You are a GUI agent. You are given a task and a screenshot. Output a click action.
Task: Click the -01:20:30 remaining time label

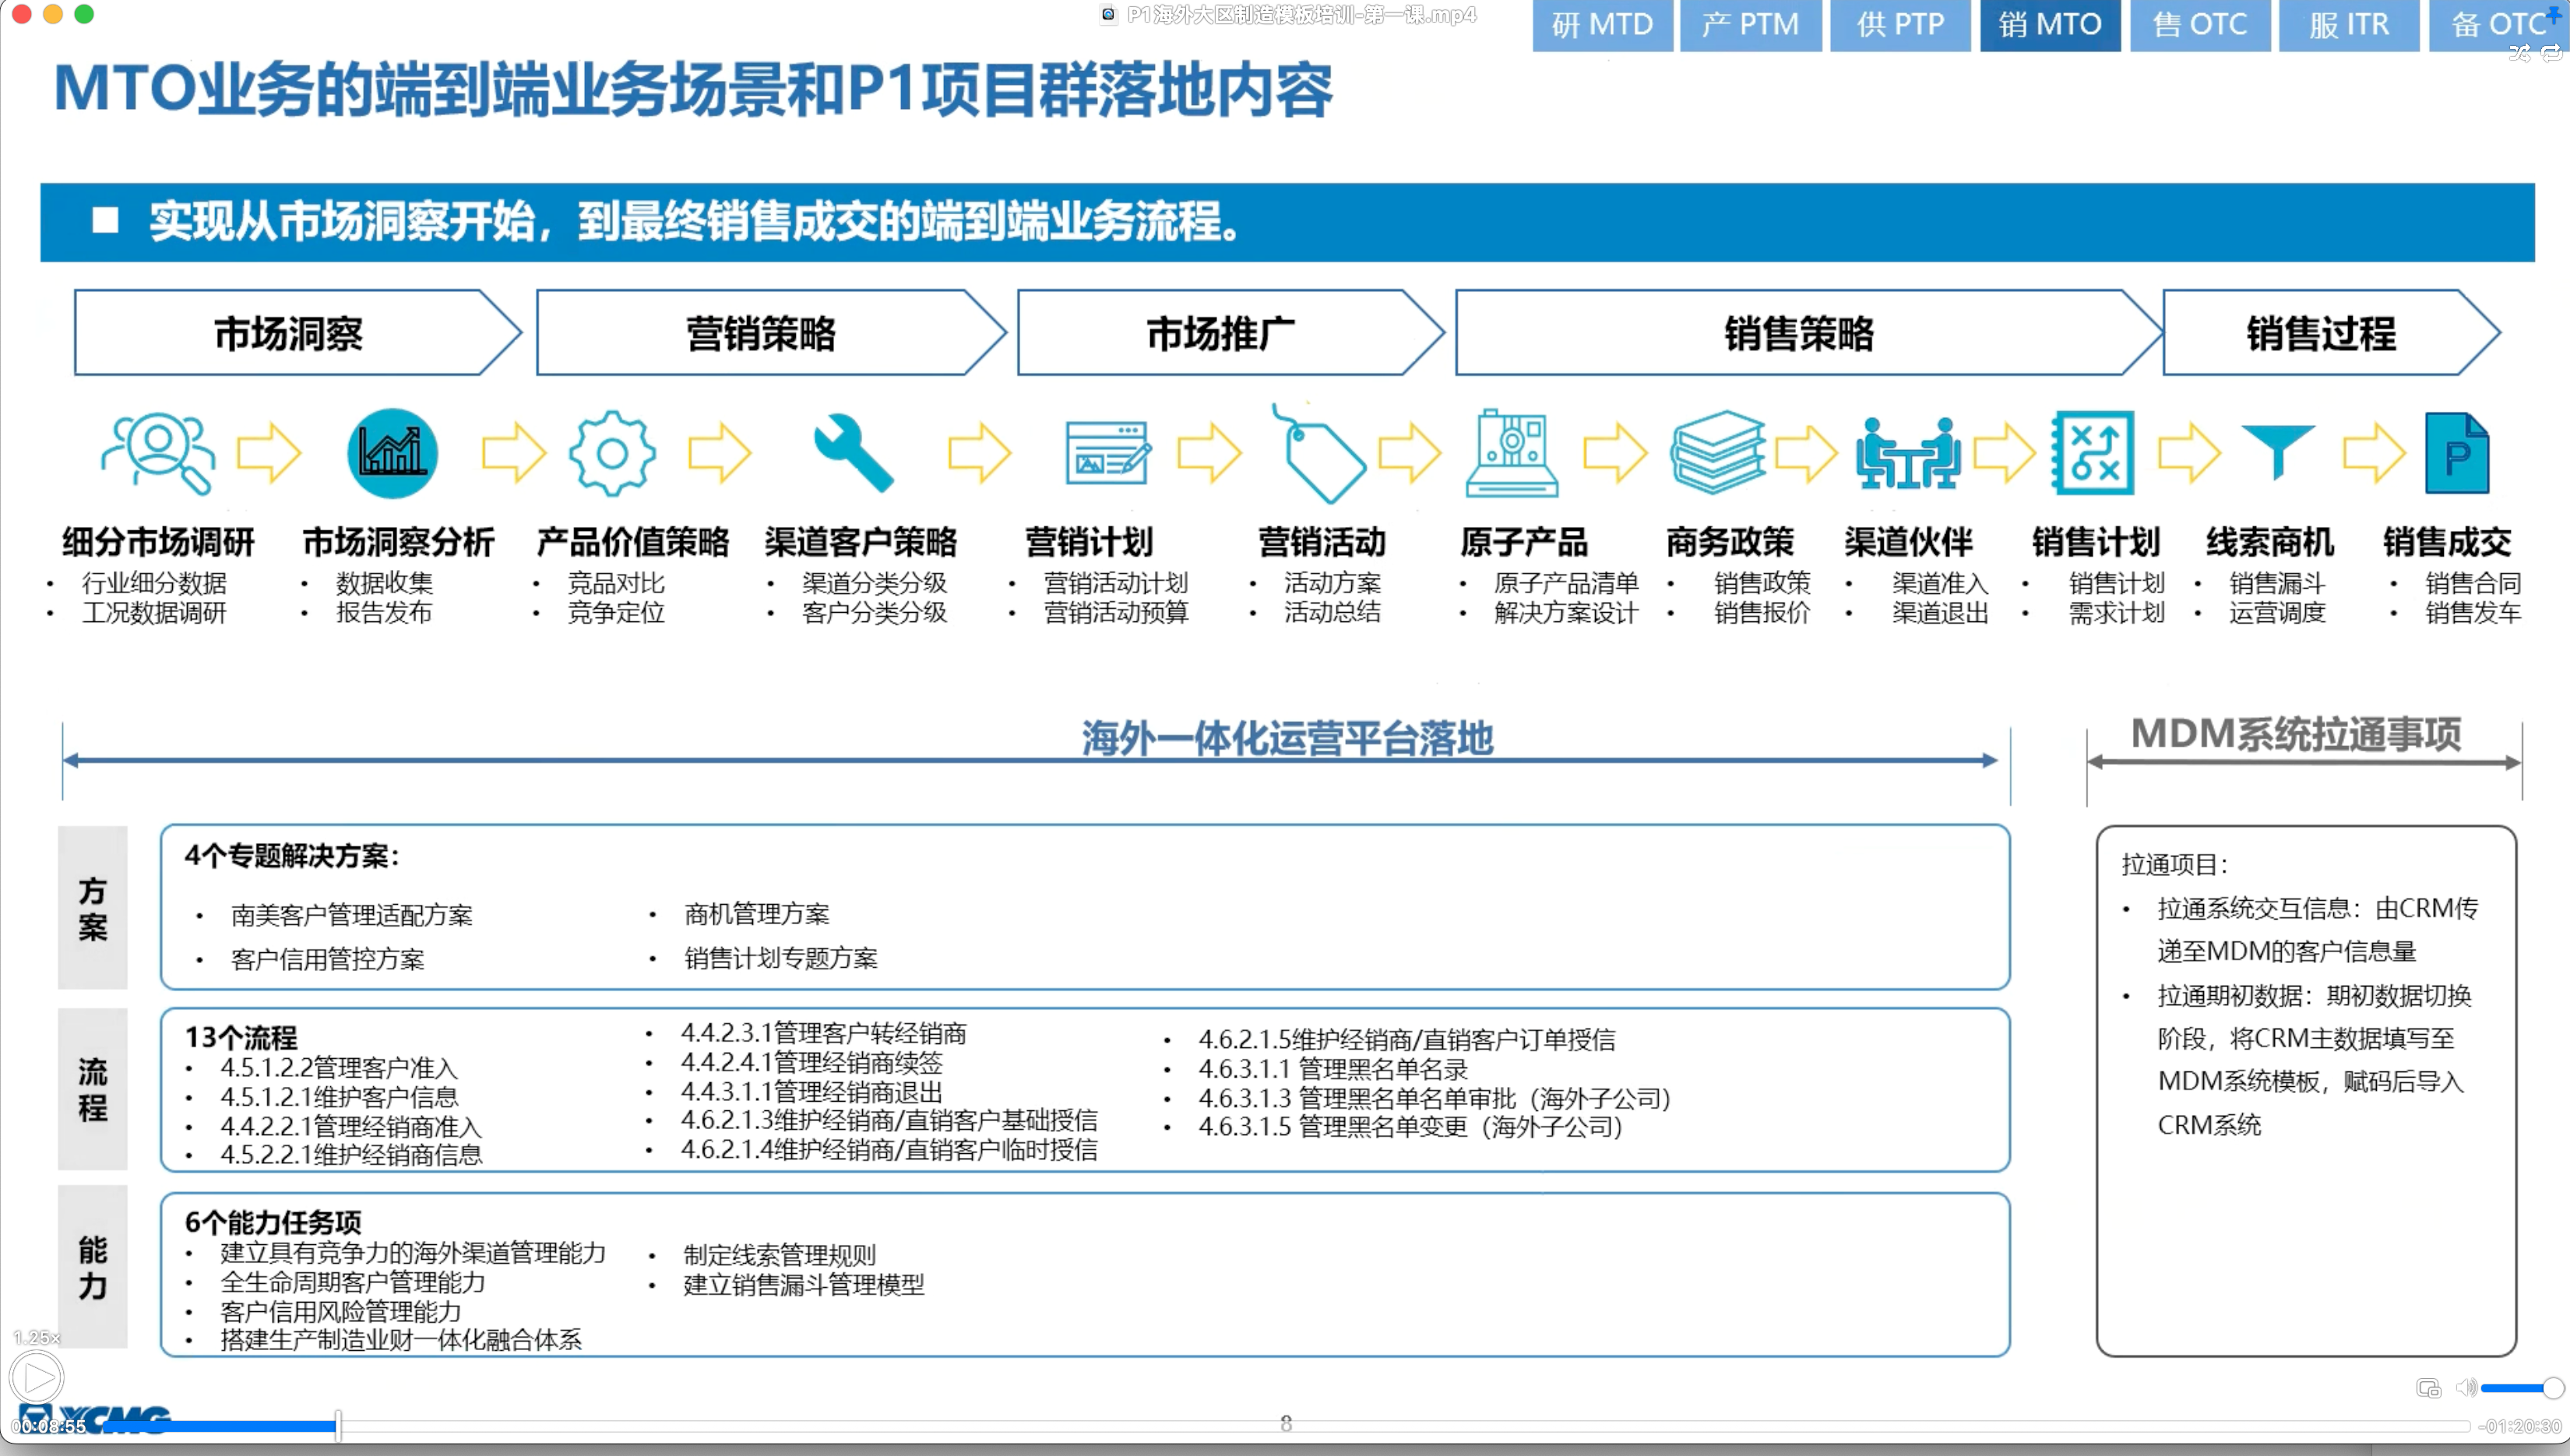(x=2519, y=1426)
